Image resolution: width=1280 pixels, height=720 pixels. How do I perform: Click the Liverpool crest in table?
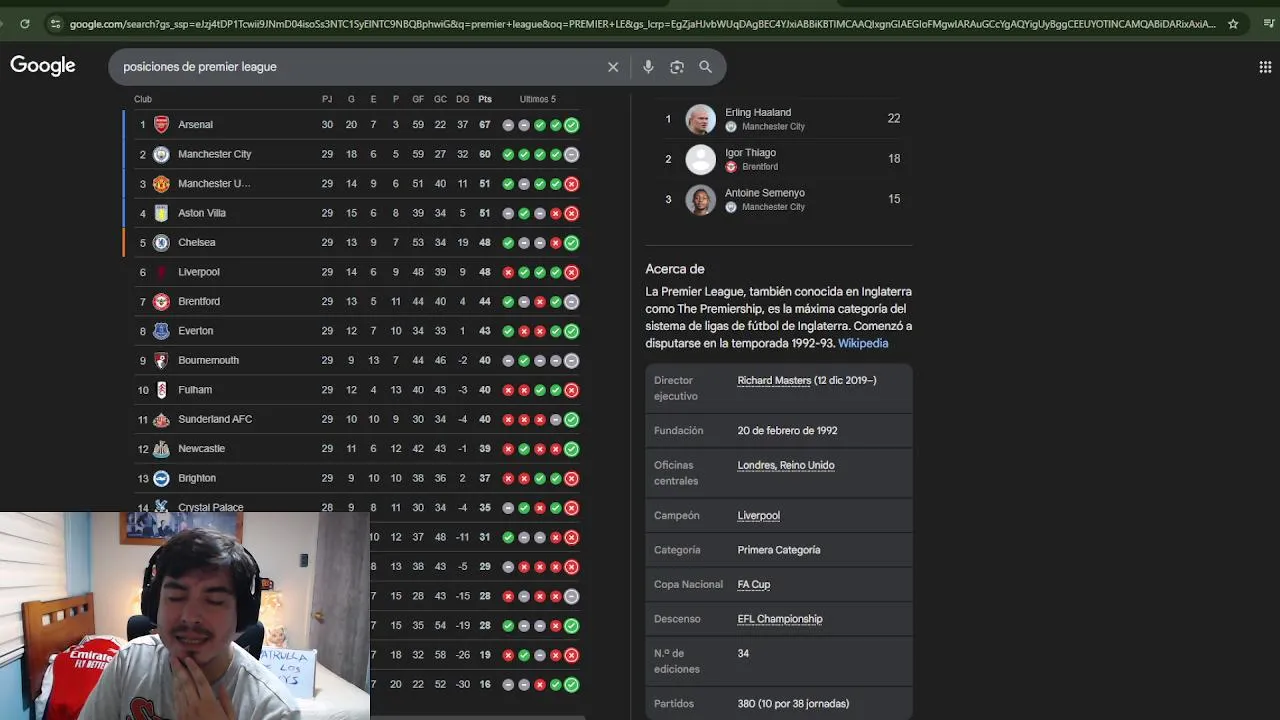pyautogui.click(x=161, y=272)
